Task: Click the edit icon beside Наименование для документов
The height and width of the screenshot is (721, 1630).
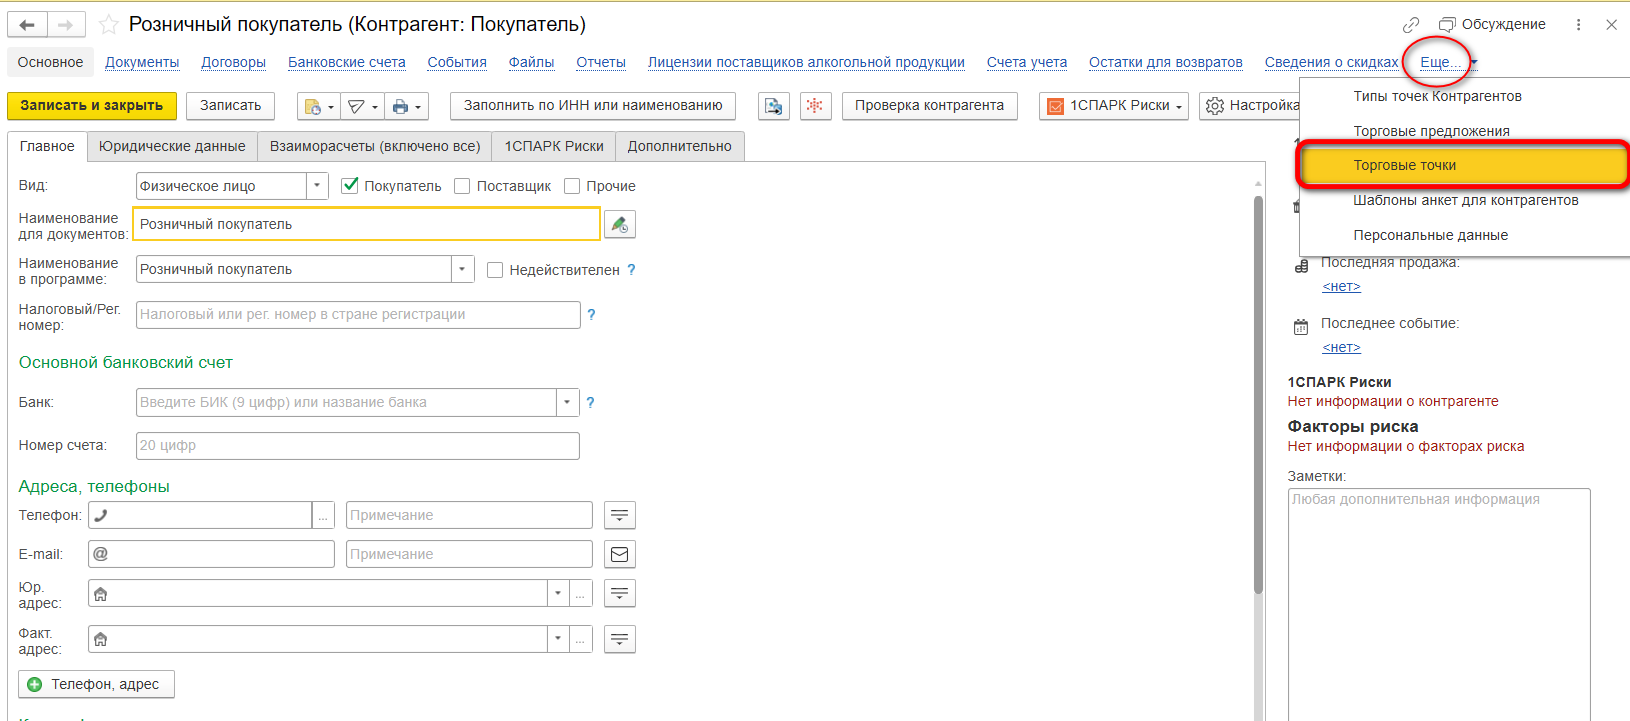Action: click(620, 224)
